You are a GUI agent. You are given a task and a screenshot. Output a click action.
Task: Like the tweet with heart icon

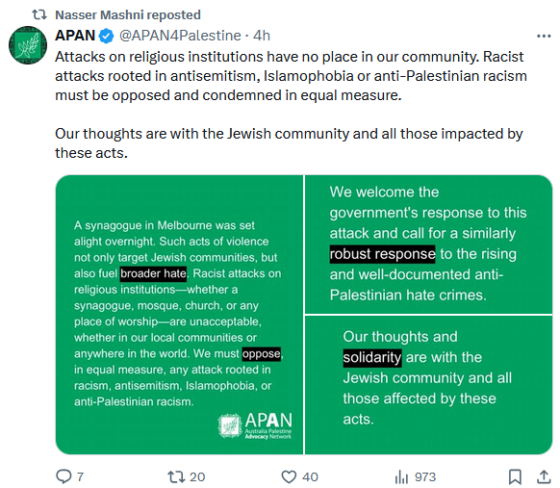[x=289, y=477]
